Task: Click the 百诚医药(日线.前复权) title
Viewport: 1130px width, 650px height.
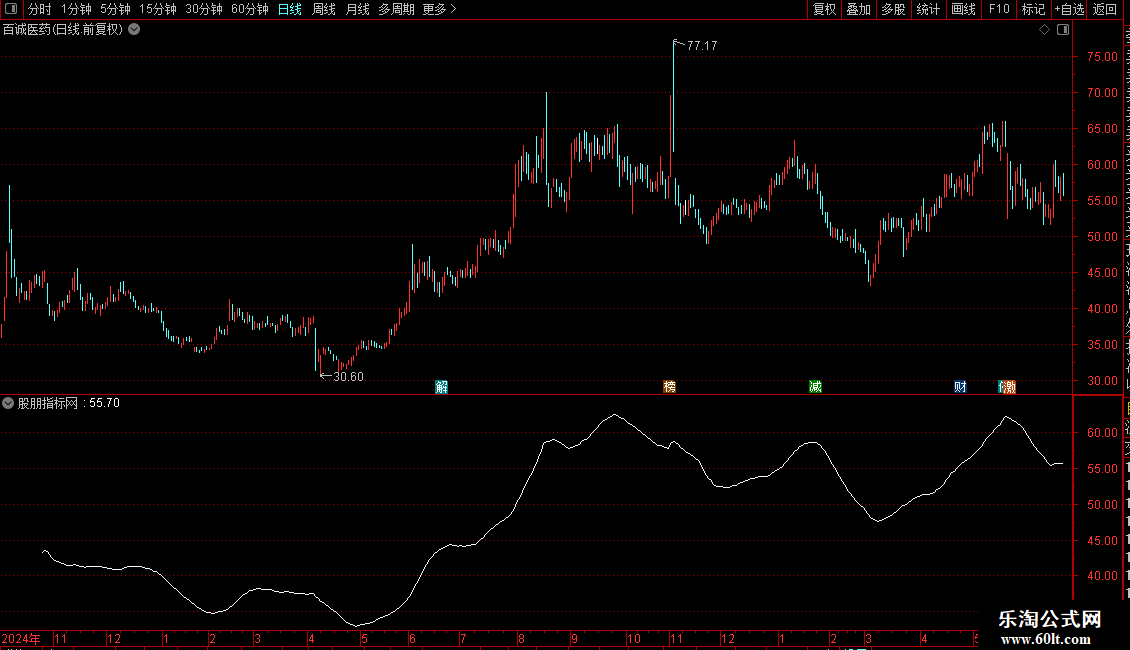Action: click(63, 30)
